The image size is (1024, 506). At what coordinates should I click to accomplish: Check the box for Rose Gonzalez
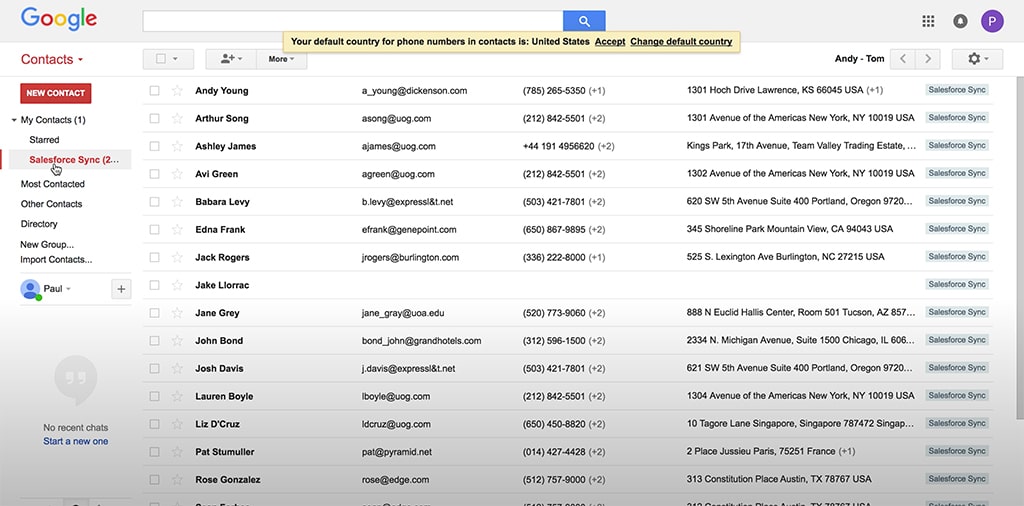click(154, 479)
